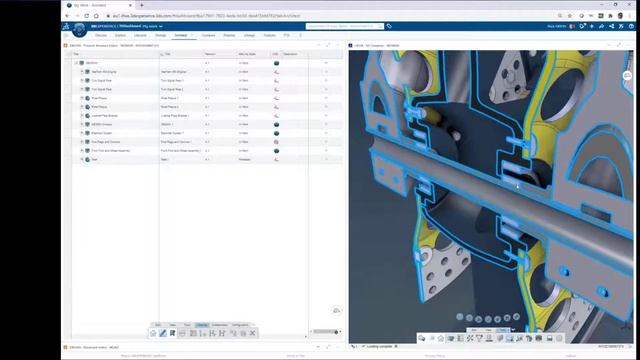640x360 pixels.
Task: Click the Title cell "License Plate Bracket 1"
Action: click(174, 116)
